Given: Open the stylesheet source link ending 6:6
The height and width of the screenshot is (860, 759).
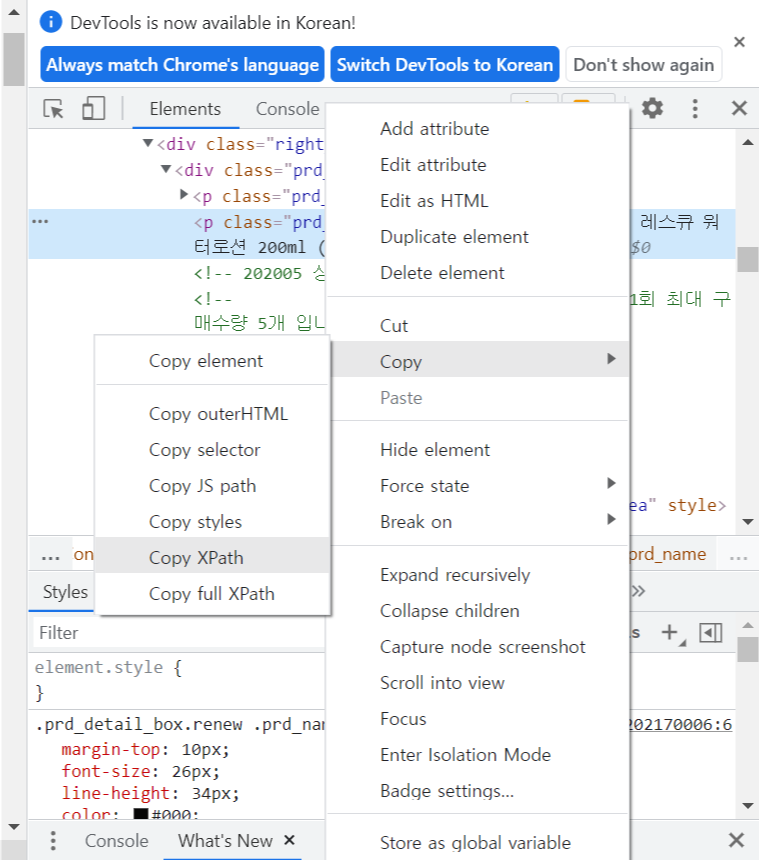Looking at the screenshot, I should pos(681,725).
